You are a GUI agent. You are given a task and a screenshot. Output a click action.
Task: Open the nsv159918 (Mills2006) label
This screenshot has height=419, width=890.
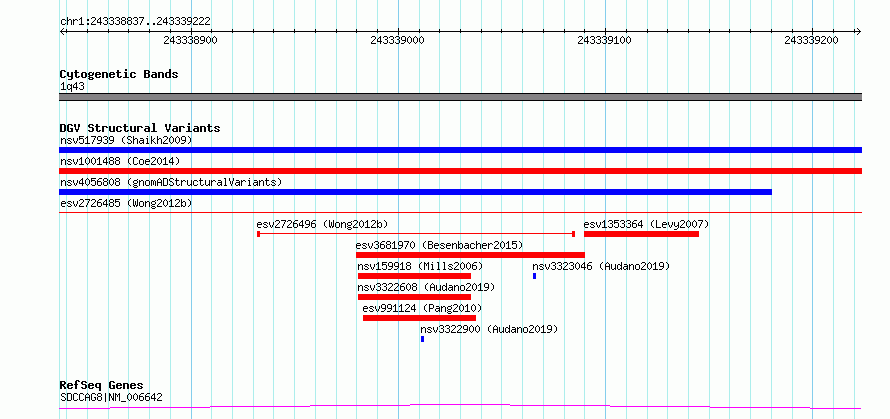point(420,266)
